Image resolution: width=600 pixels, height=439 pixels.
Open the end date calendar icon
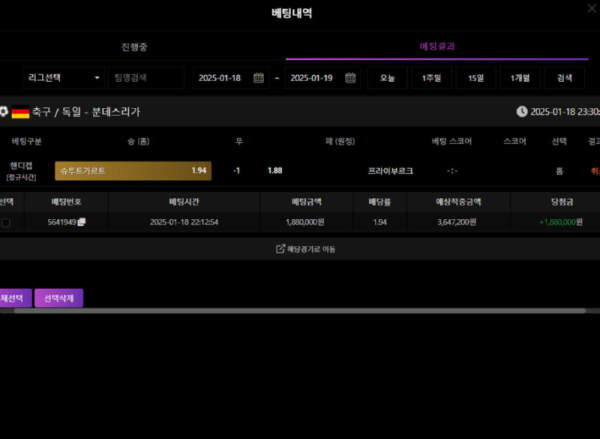(351, 78)
